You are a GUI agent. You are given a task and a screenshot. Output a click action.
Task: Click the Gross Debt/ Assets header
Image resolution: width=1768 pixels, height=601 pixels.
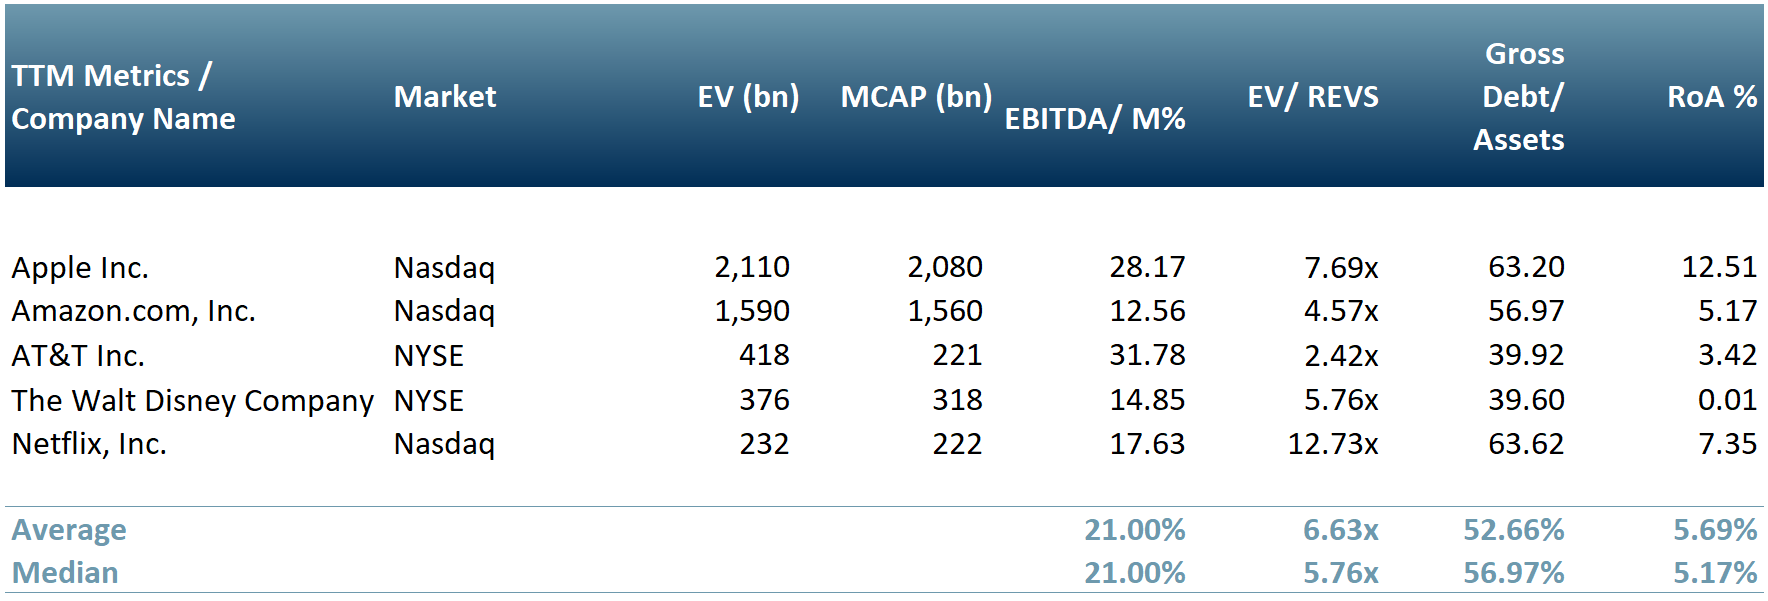1519,97
